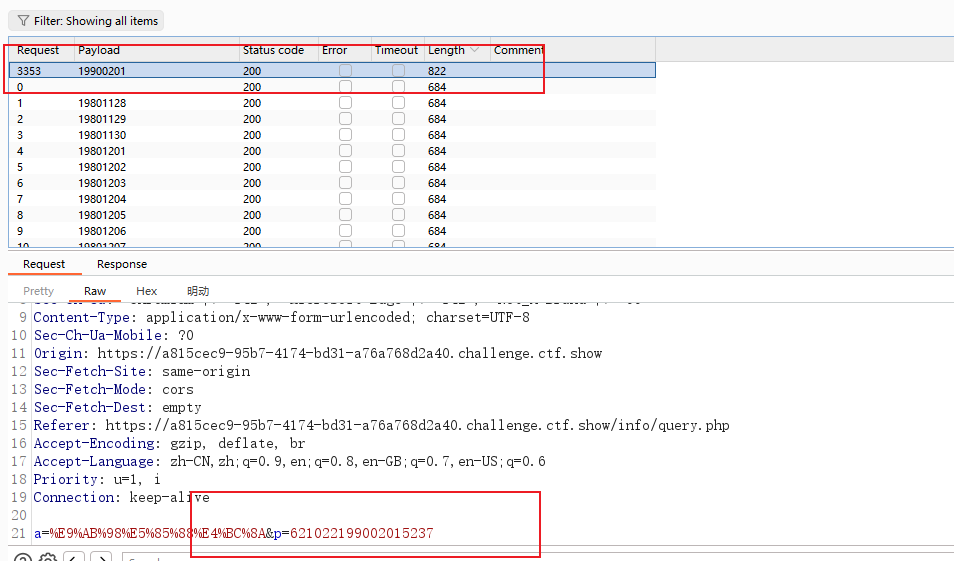Screen dimensions: 954x561
Task: Toggle Timeout checkbox for payload 19801129
Action: tap(399, 119)
